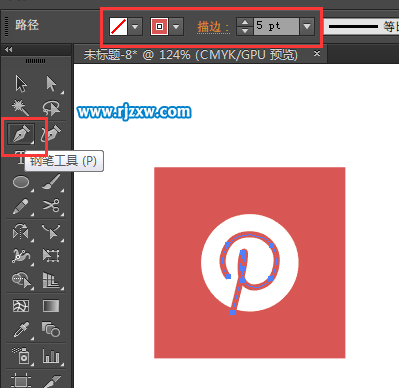
Task: Select the Reflect tool
Action: (x=21, y=231)
